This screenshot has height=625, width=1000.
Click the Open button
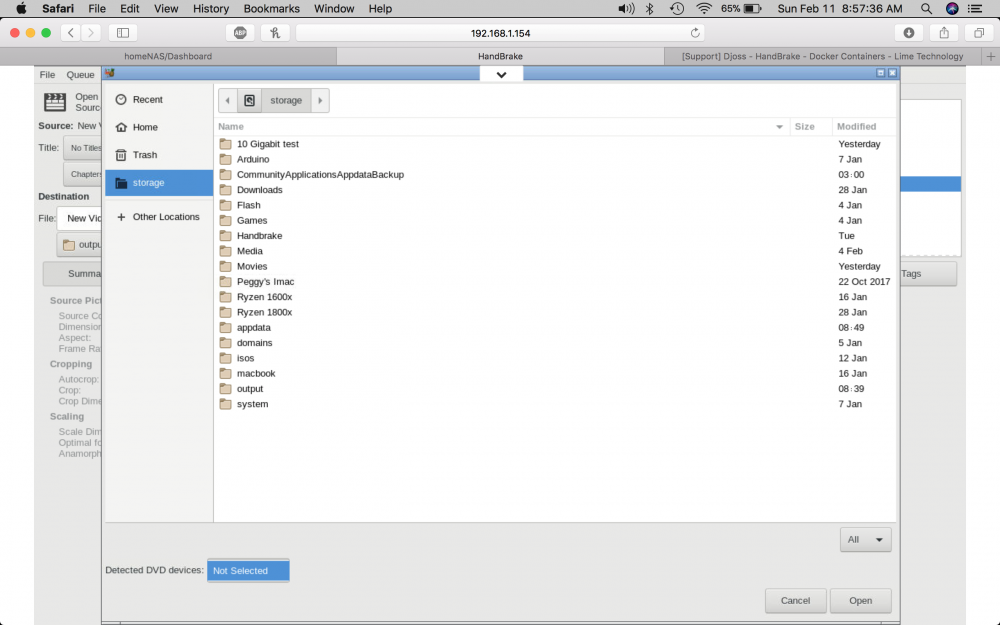[x=860, y=600]
